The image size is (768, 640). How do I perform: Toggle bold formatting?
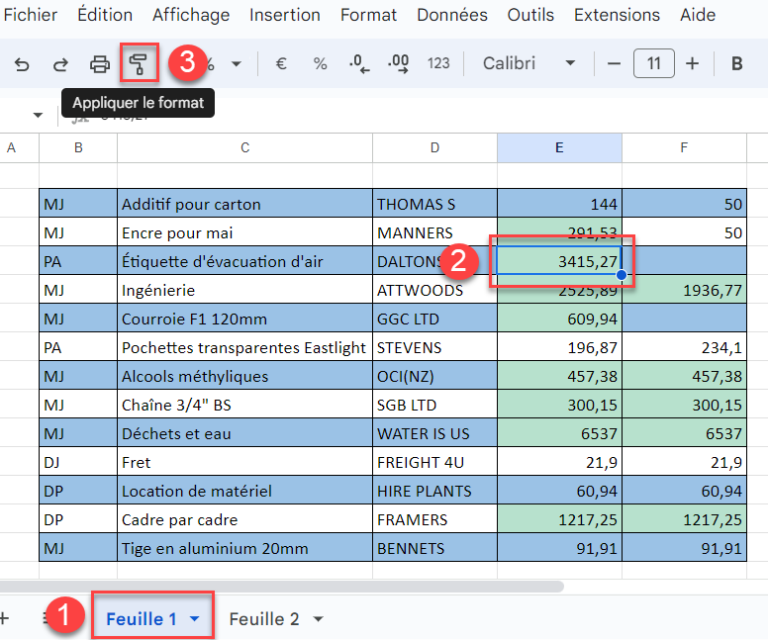click(737, 64)
